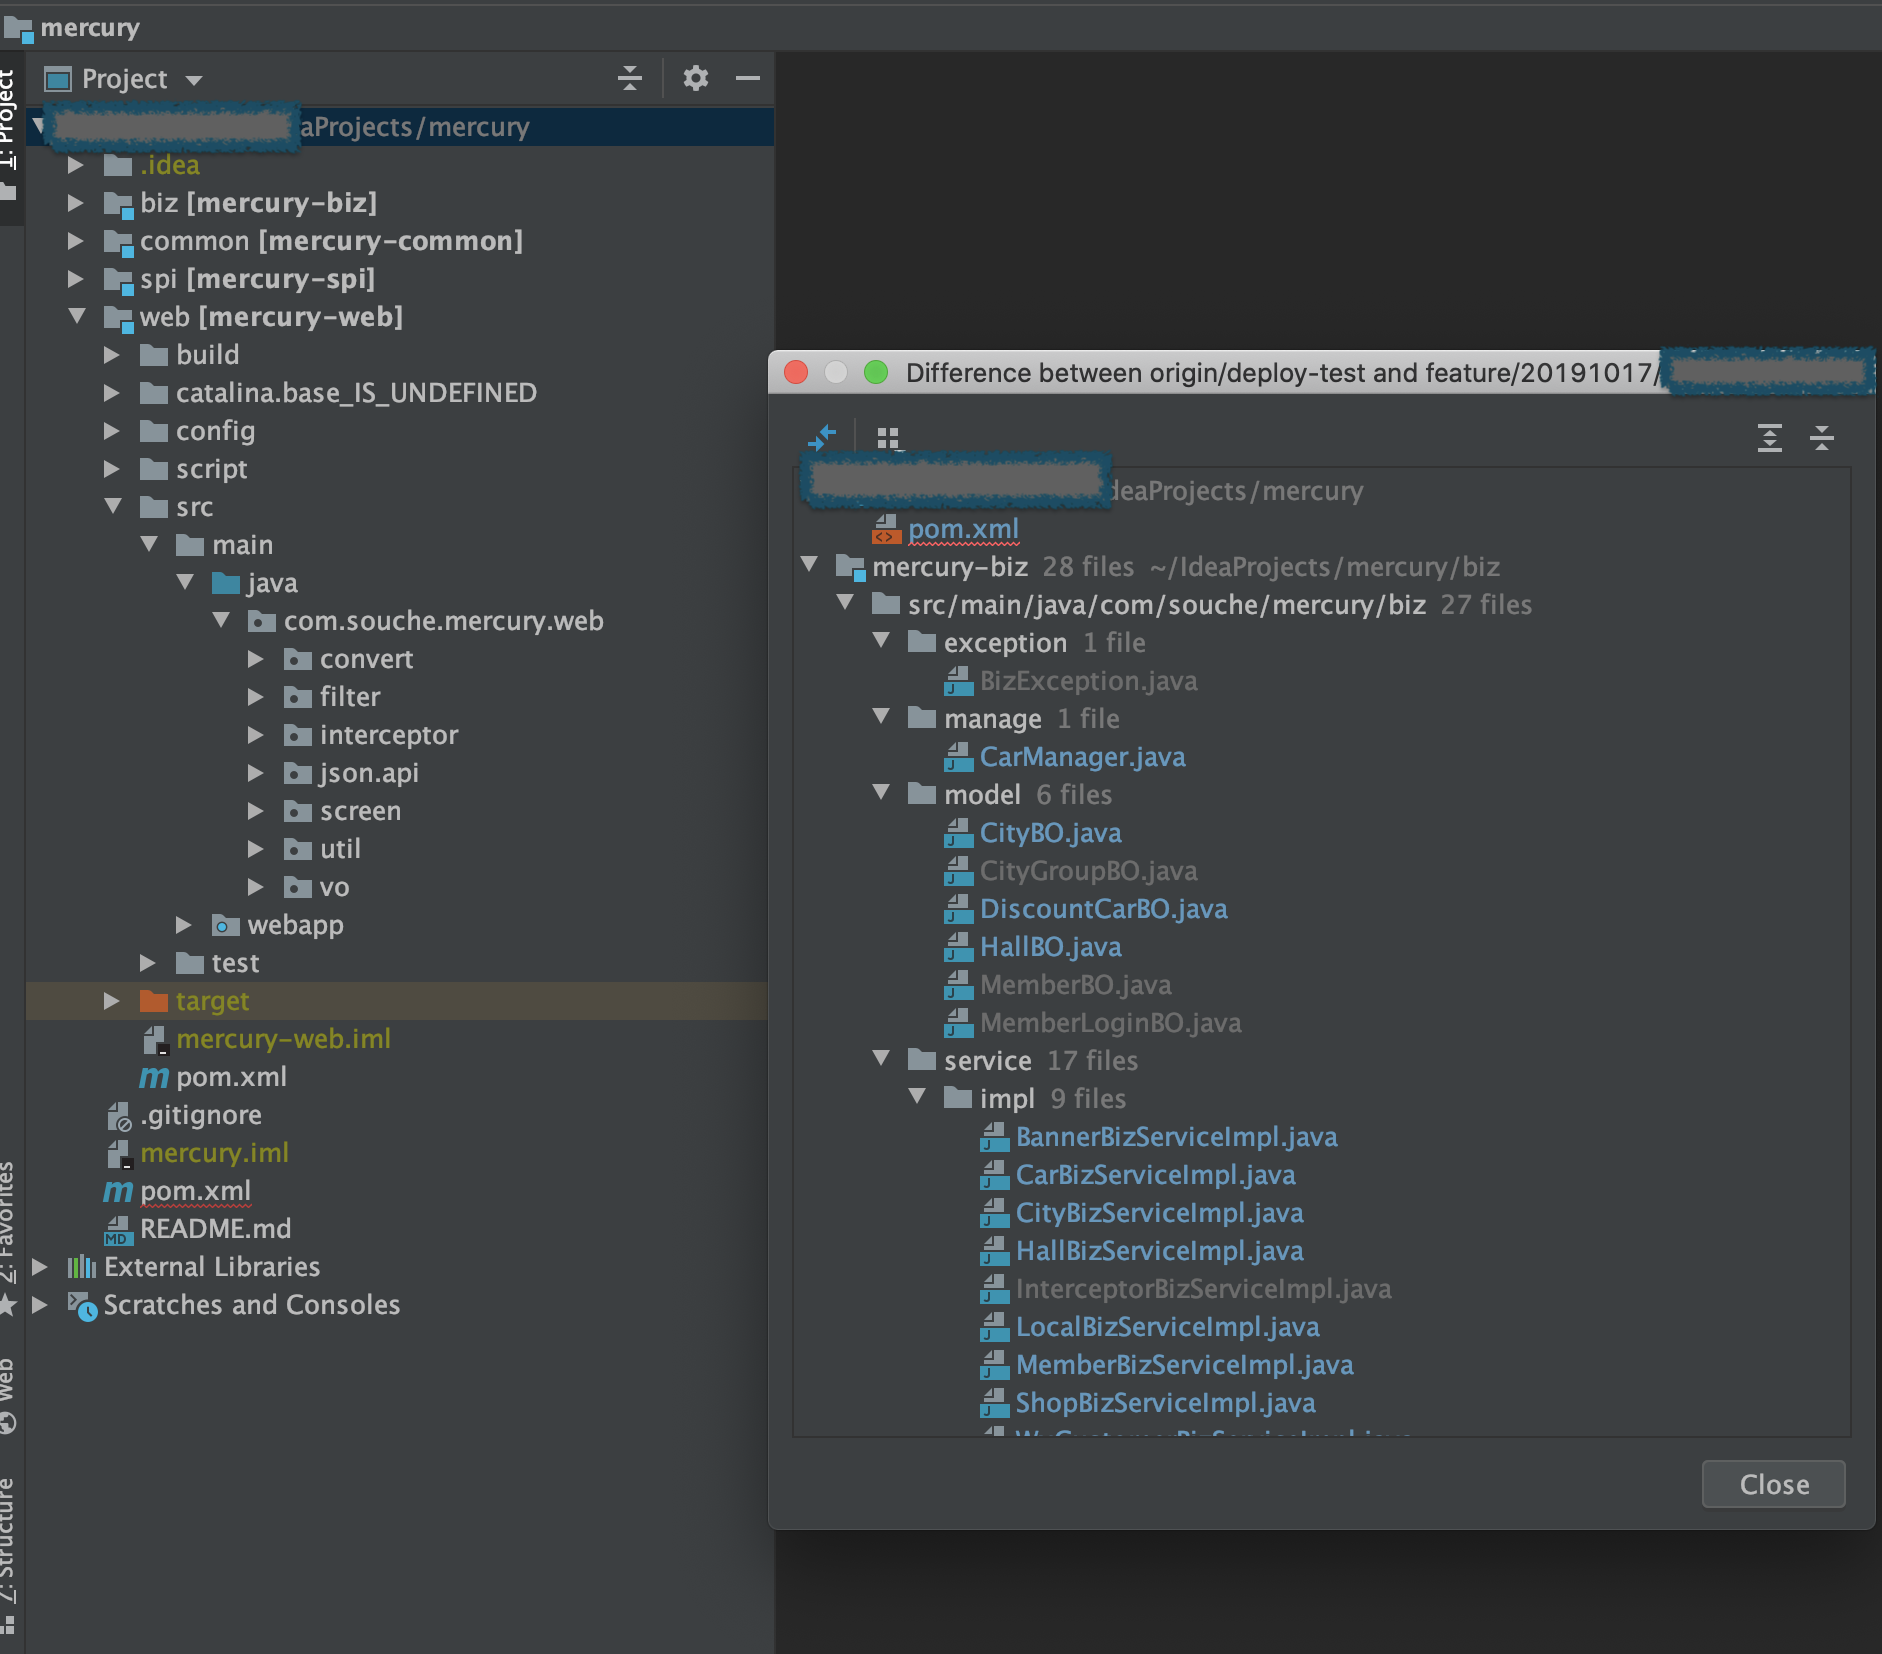1882x1654 pixels.
Task: Expand the .idea folder
Action: pyautogui.click(x=75, y=165)
